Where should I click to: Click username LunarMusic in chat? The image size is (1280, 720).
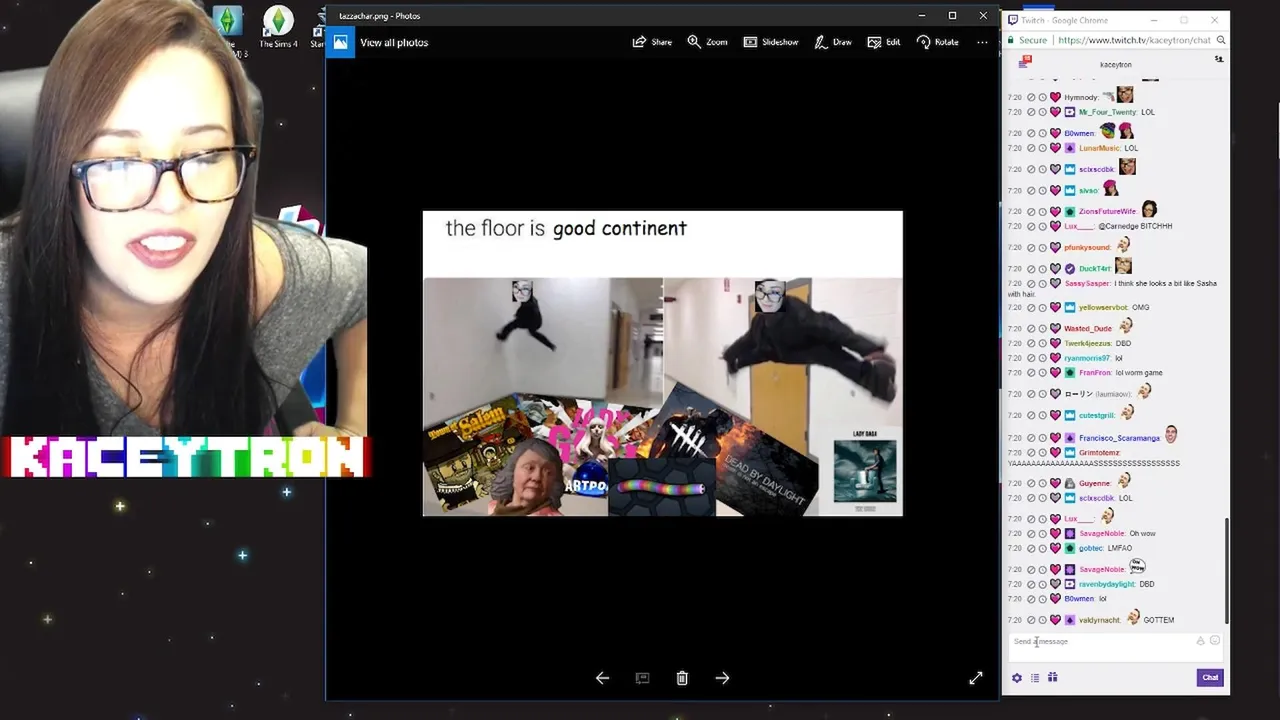point(1100,148)
